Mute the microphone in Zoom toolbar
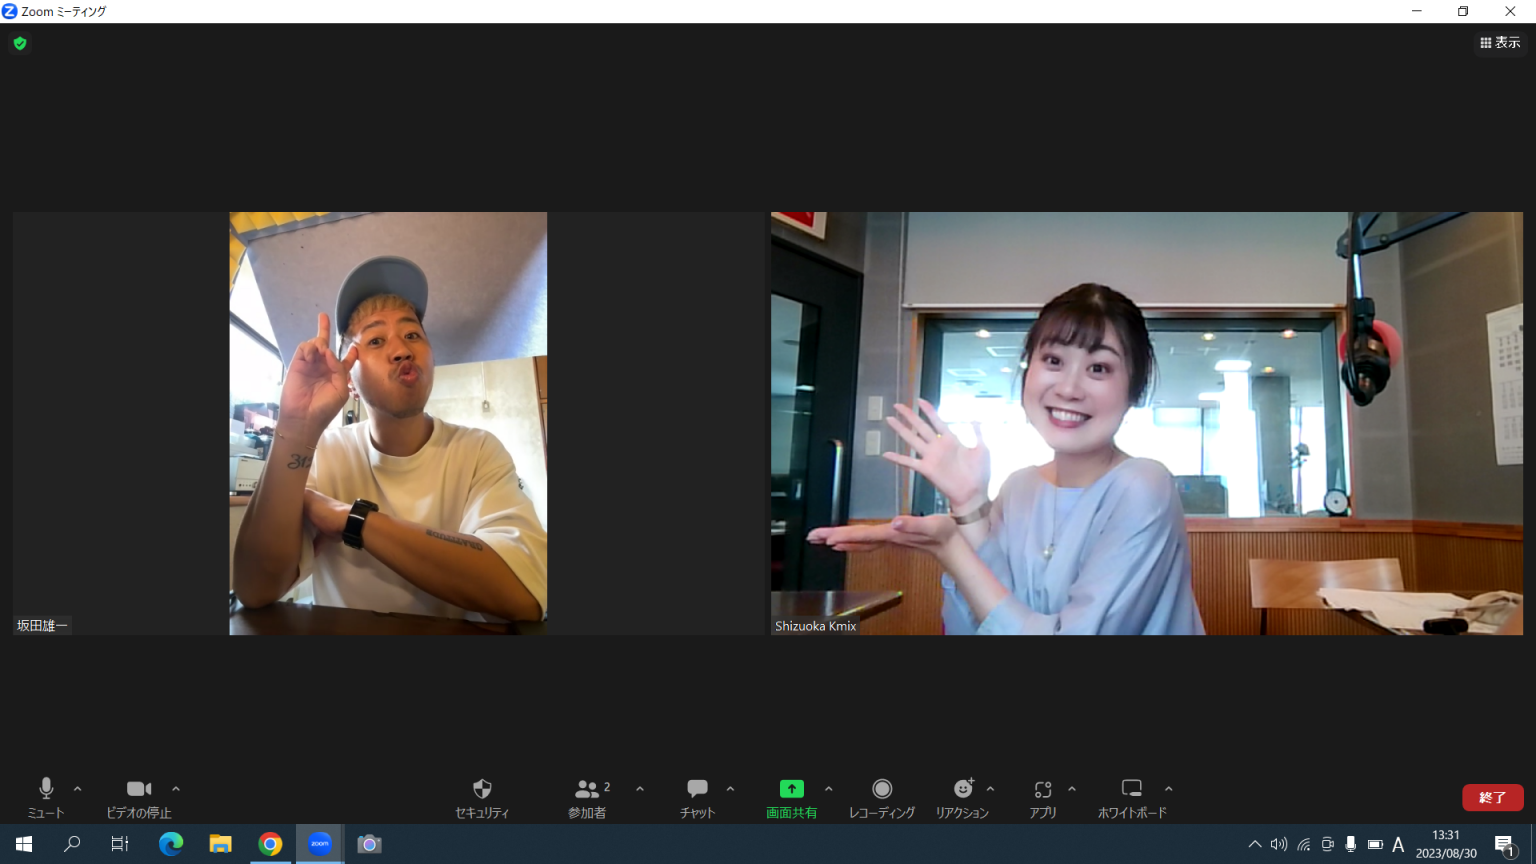Screen dimensions: 1536x864 click(46, 789)
